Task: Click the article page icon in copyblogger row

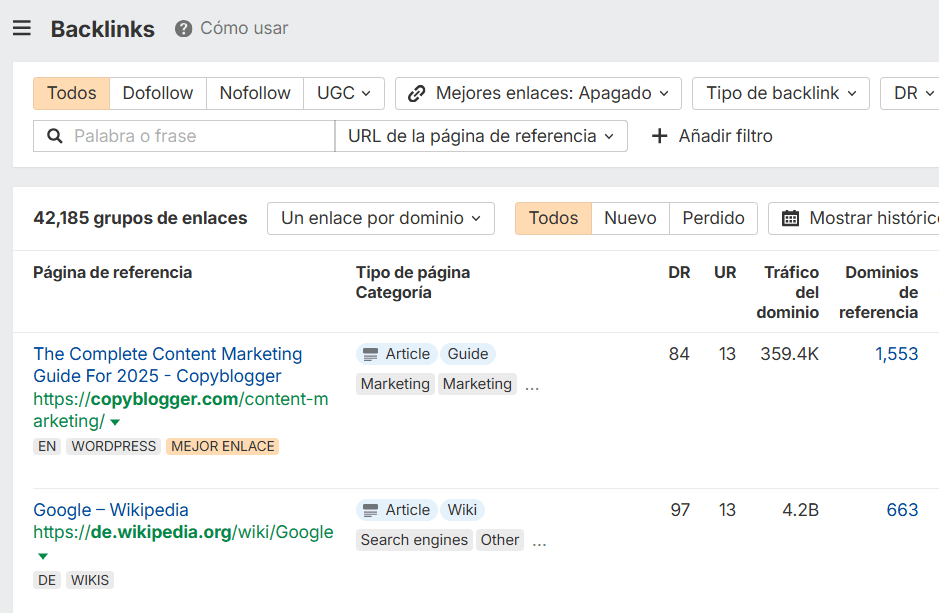Action: [371, 354]
